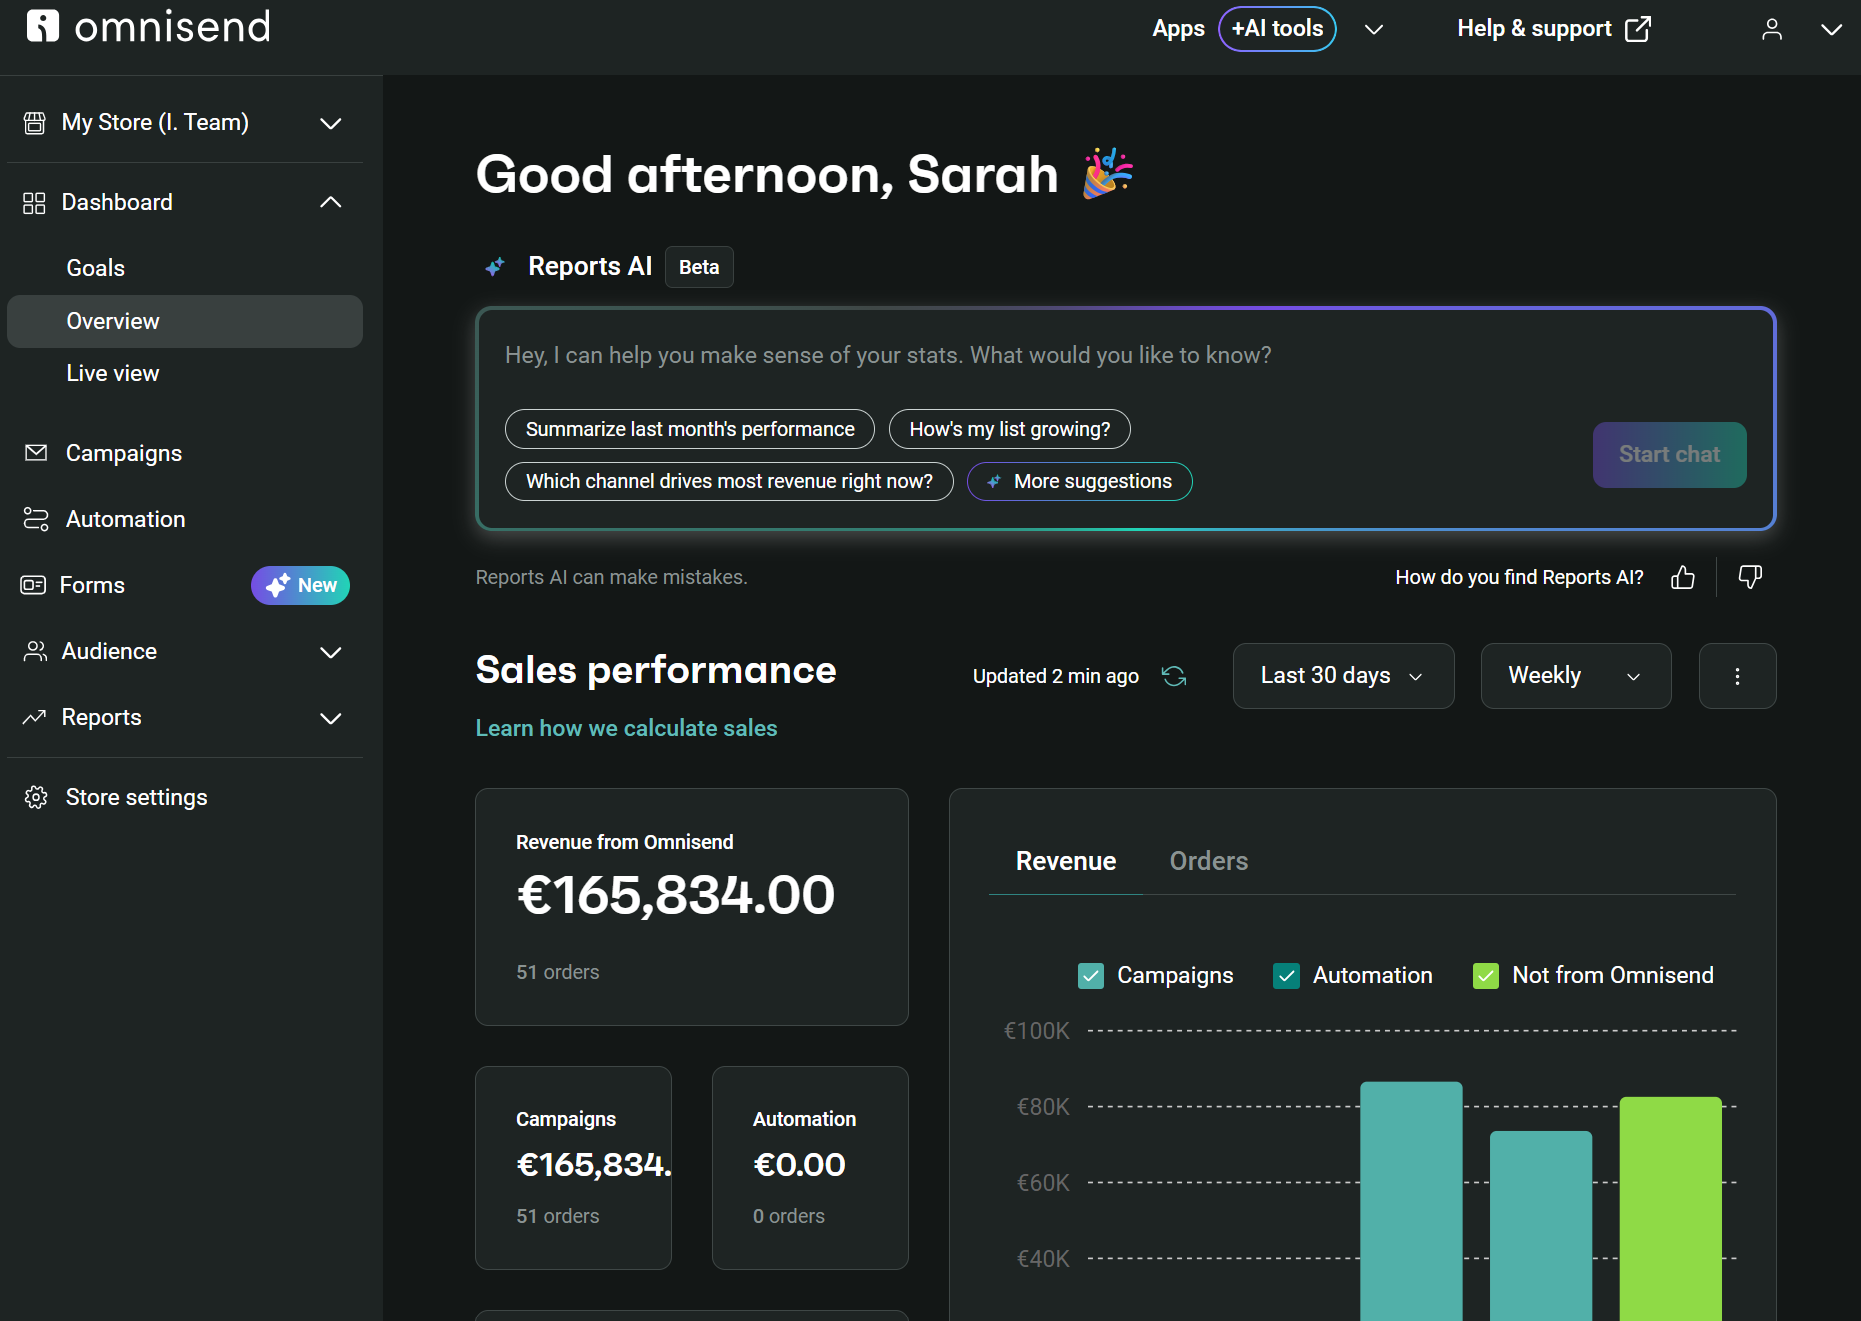1861x1321 pixels.
Task: Click the Store settings gear icon
Action: click(x=36, y=797)
